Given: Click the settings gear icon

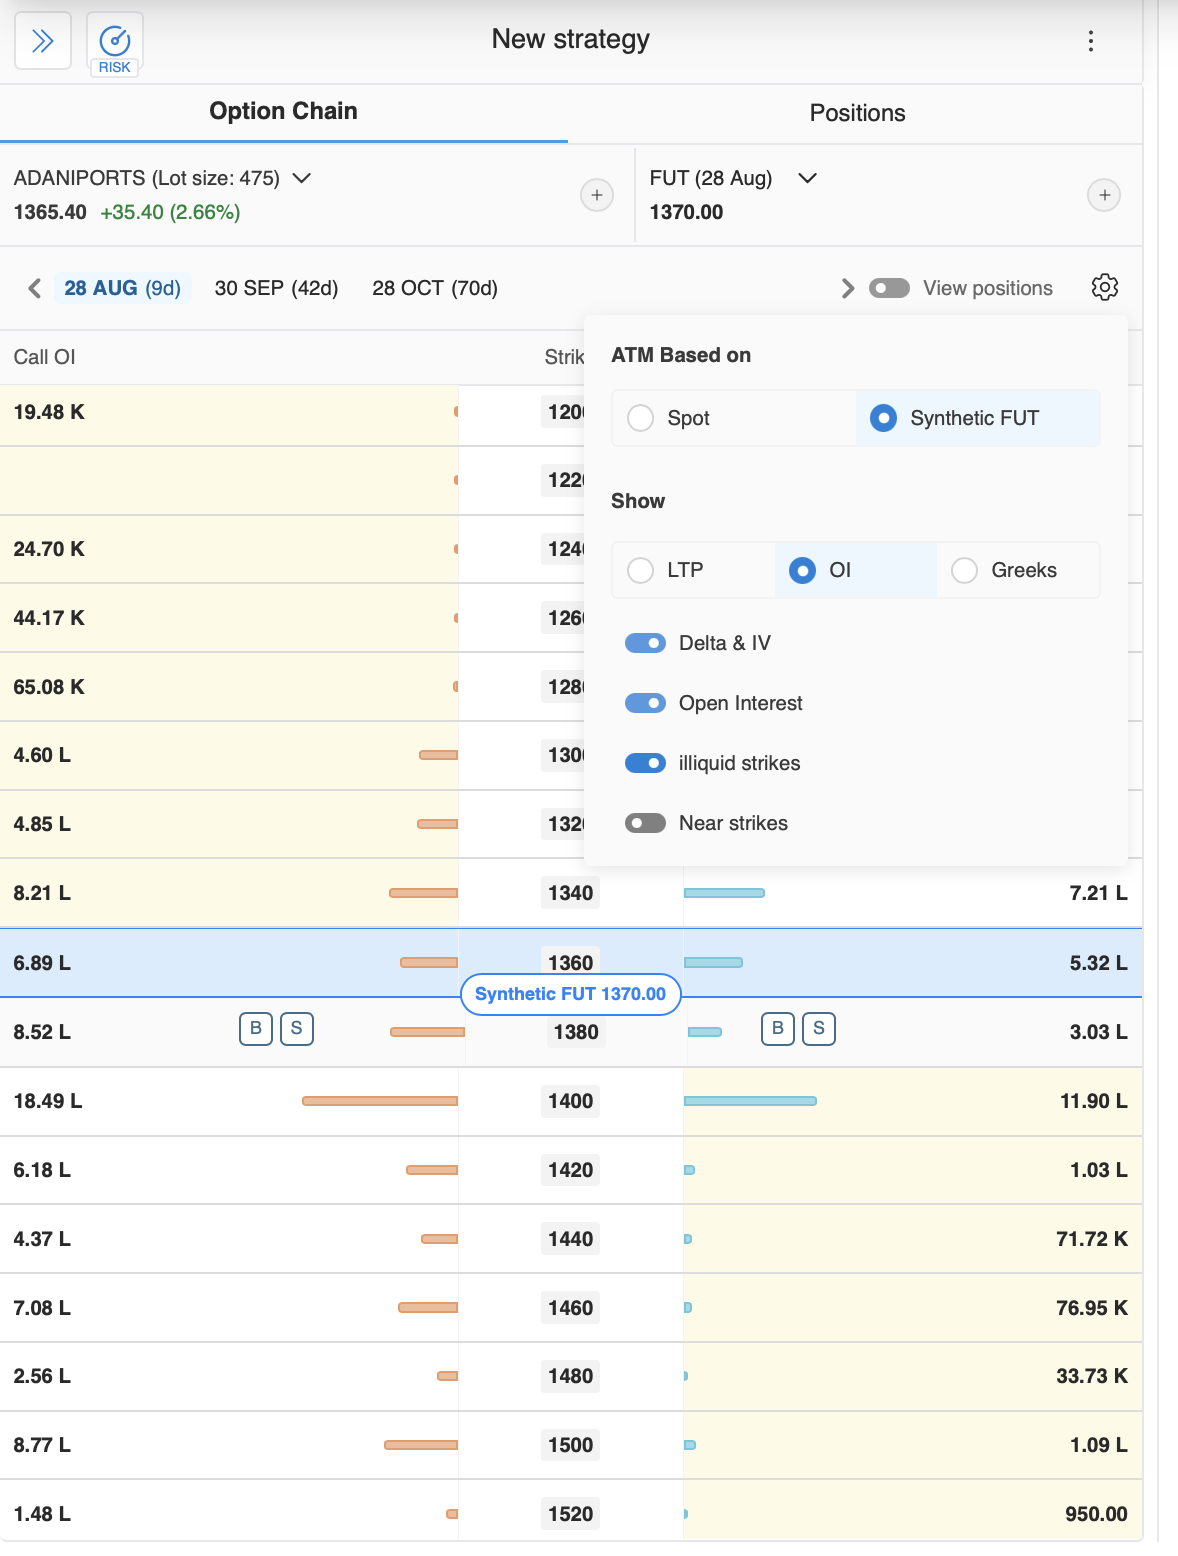Looking at the screenshot, I should [1104, 288].
